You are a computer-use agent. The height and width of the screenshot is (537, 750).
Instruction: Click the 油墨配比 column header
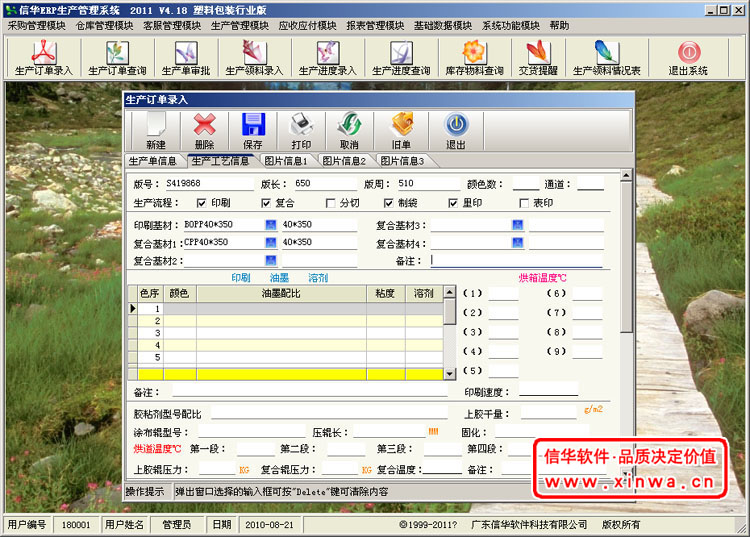[x=281, y=294]
